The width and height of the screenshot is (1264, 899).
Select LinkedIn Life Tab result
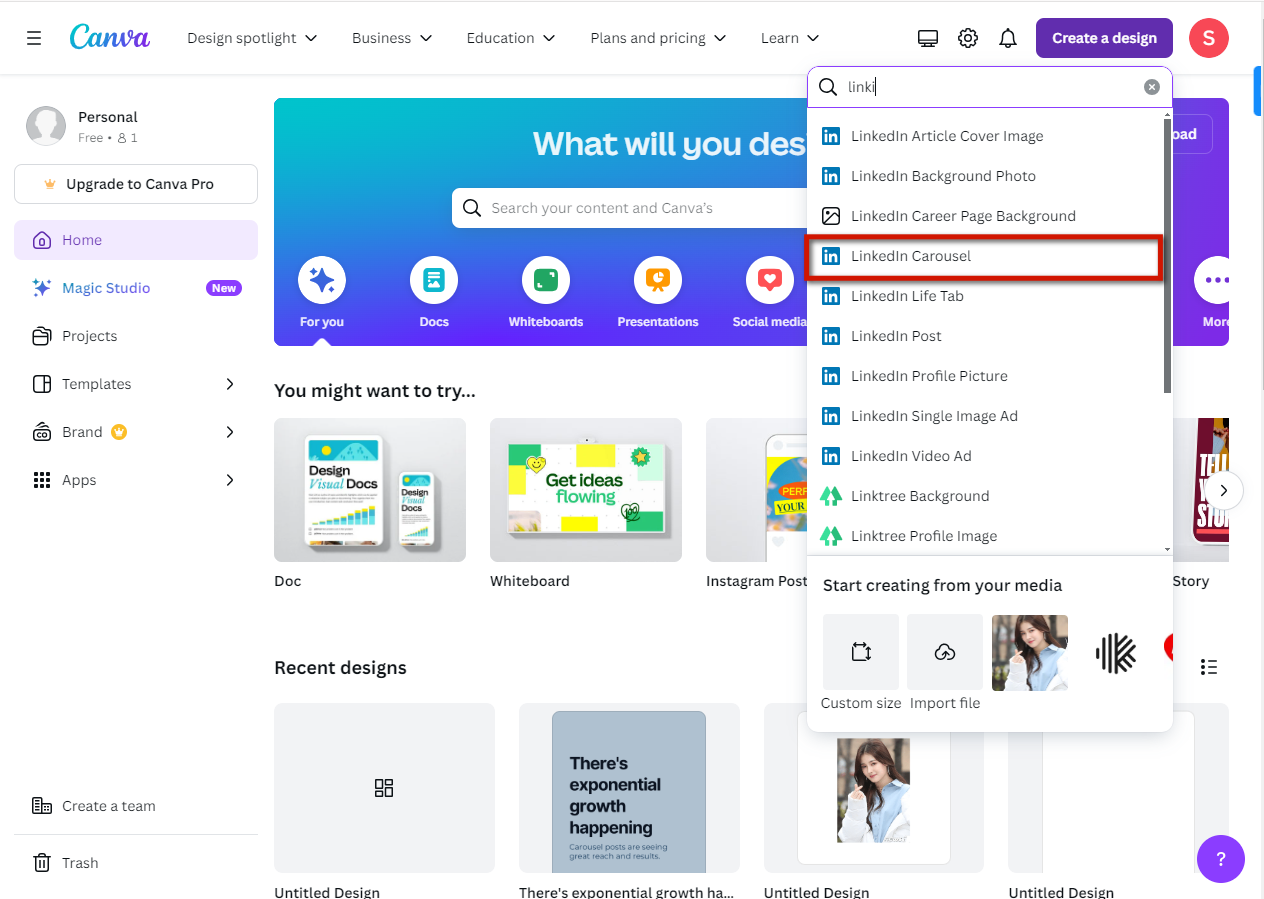point(984,296)
